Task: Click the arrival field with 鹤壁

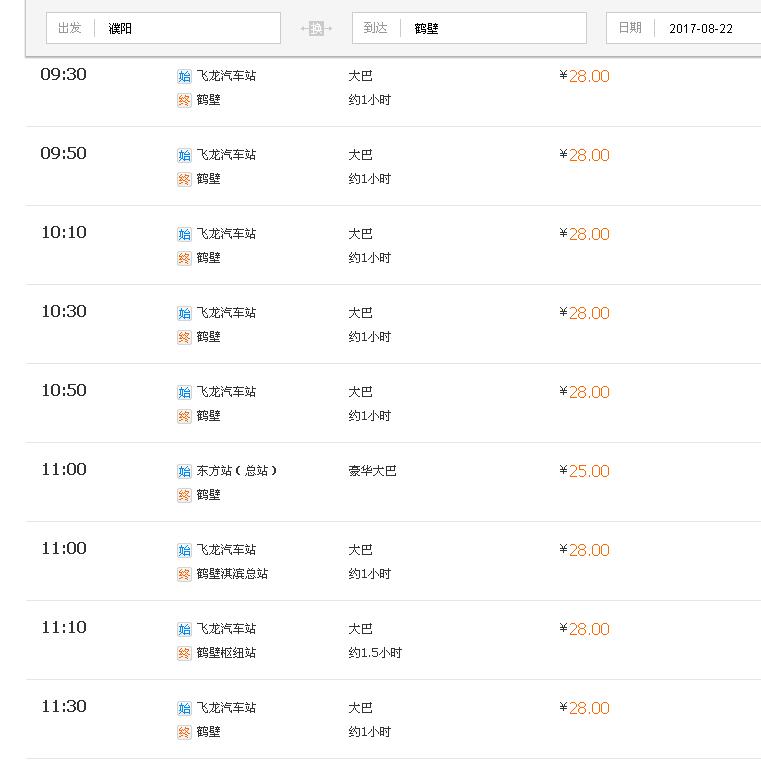Action: point(469,28)
